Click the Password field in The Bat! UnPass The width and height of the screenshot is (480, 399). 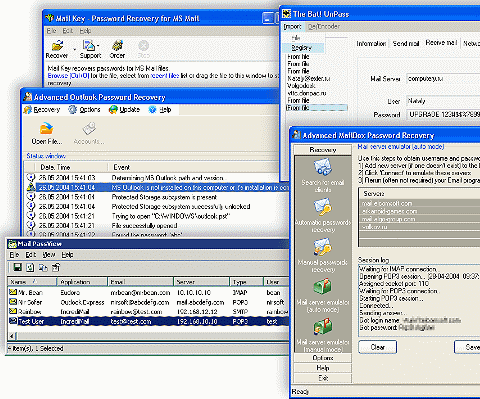click(443, 114)
